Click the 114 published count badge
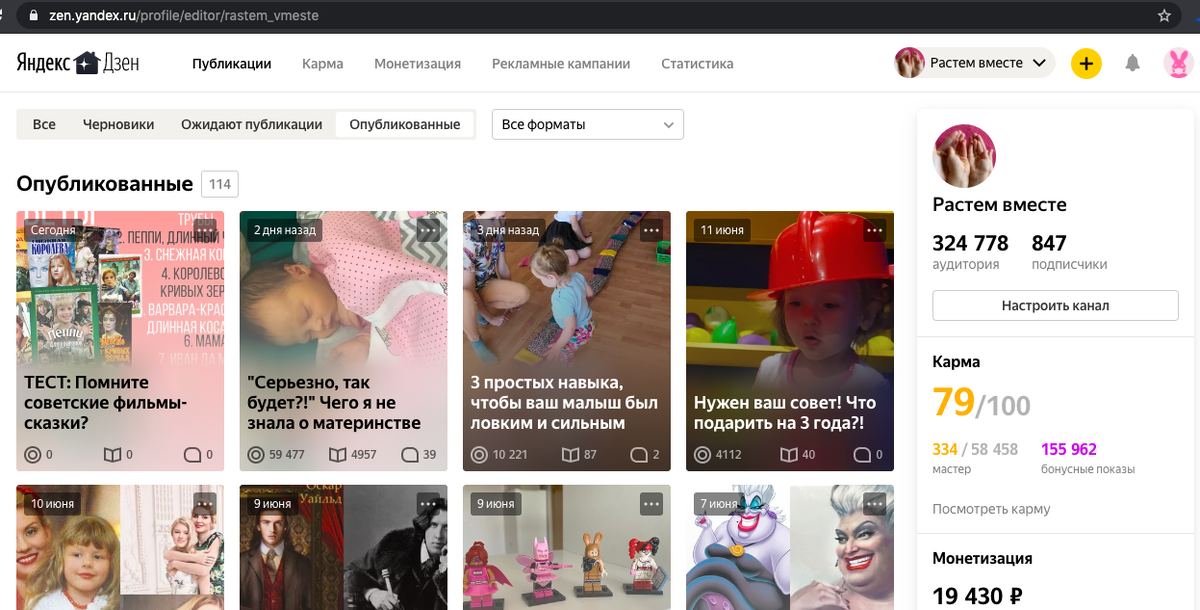 (x=220, y=184)
